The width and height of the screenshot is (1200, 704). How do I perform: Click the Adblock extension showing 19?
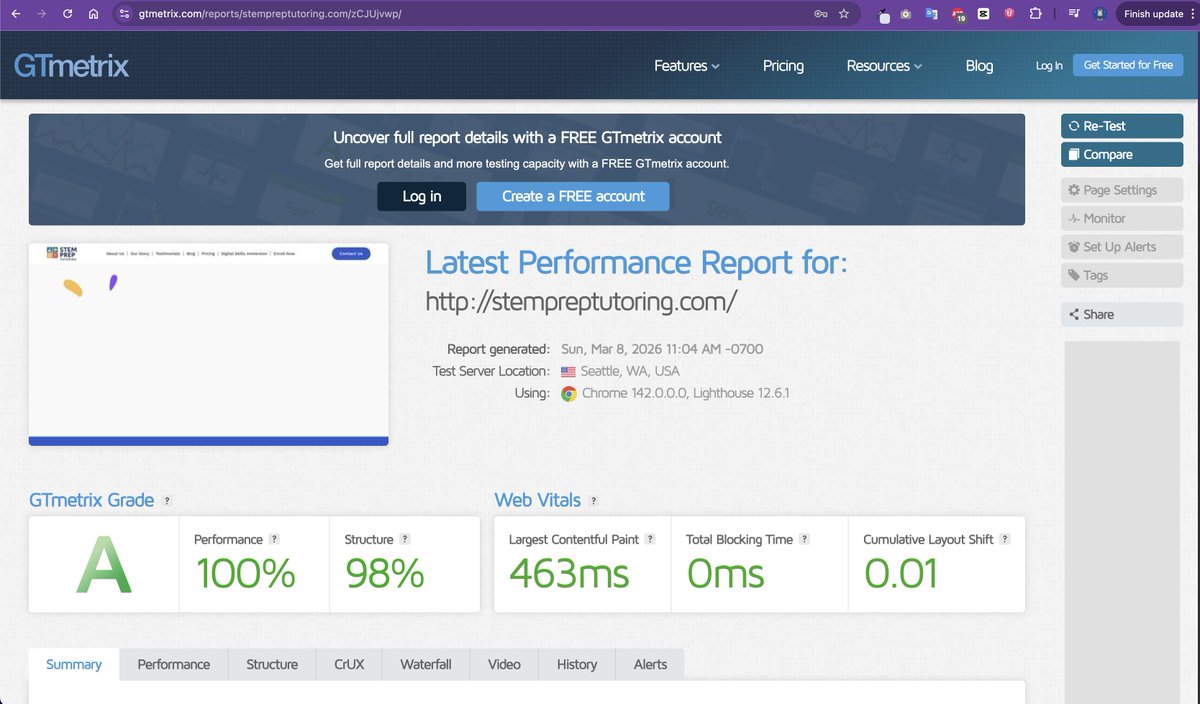pos(957,15)
